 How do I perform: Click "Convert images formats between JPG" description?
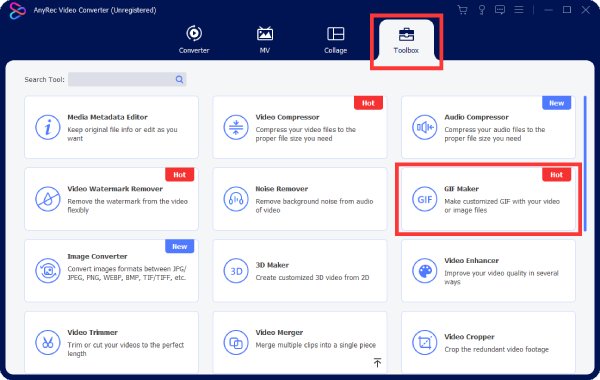coord(127,273)
